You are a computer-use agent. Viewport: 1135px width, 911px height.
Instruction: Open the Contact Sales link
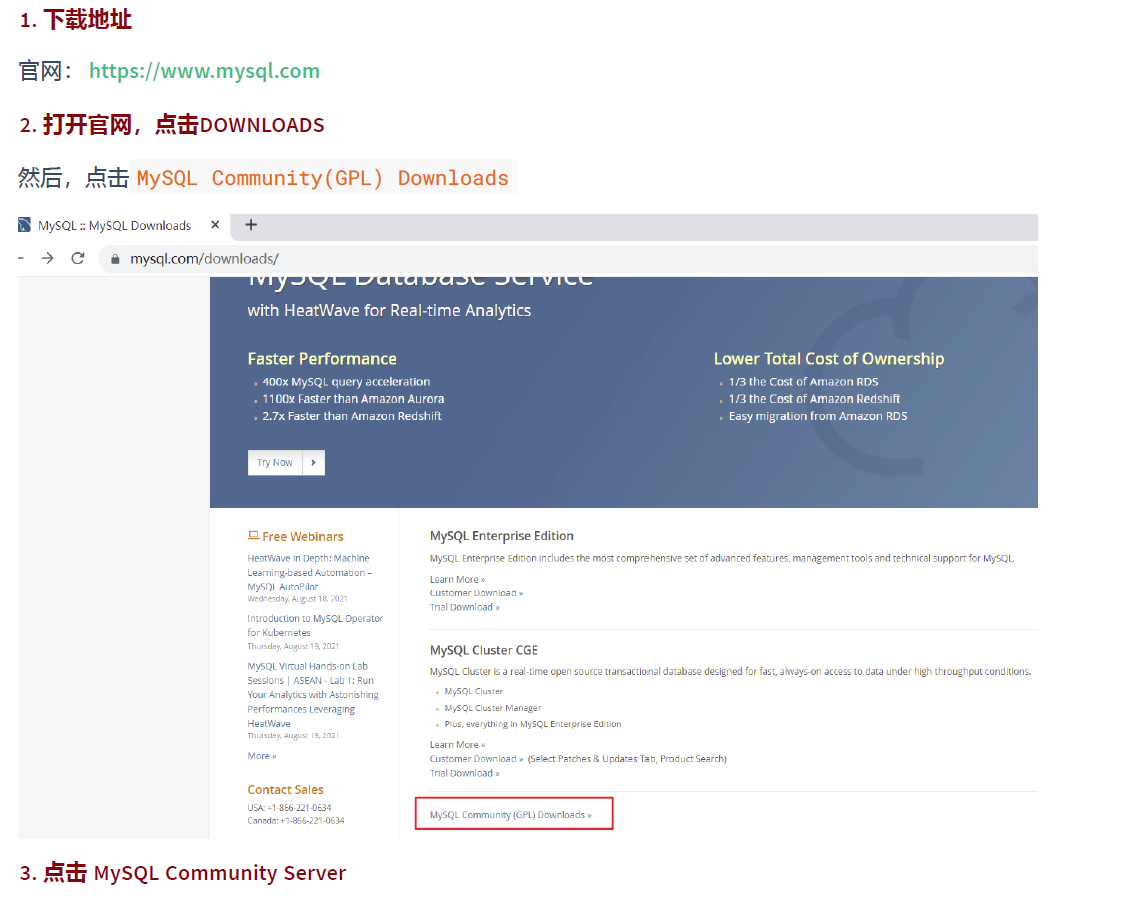pyautogui.click(x=285, y=790)
